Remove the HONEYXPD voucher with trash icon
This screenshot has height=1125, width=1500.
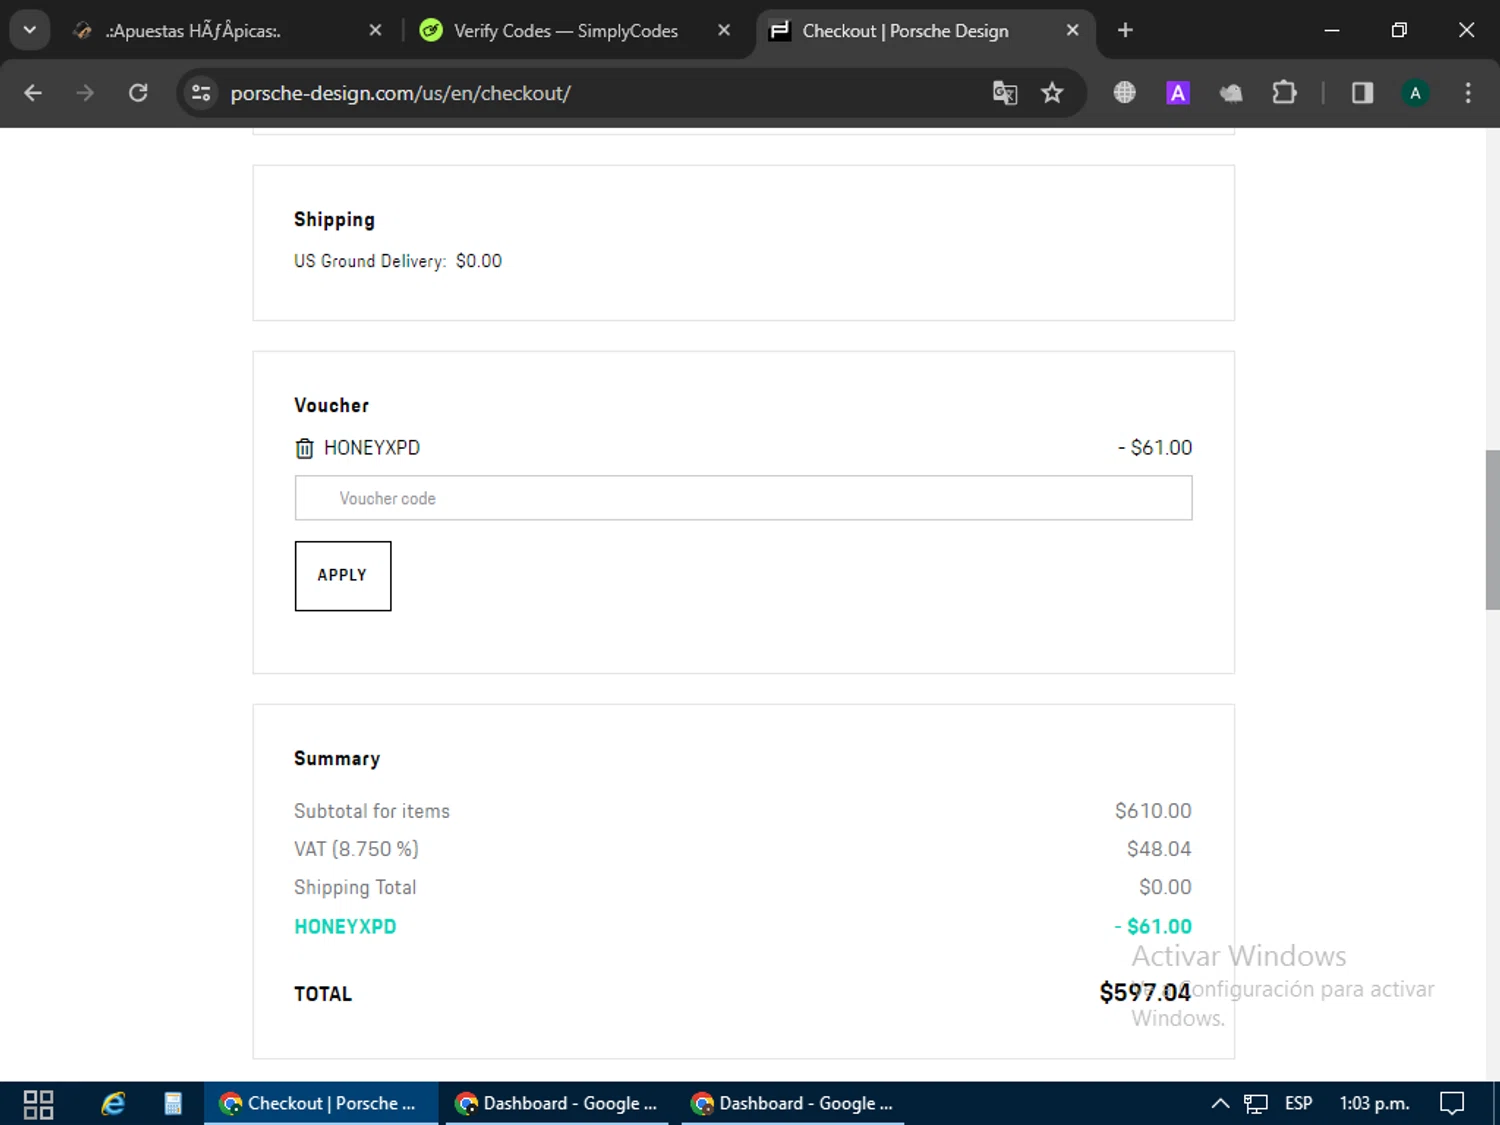coord(304,448)
